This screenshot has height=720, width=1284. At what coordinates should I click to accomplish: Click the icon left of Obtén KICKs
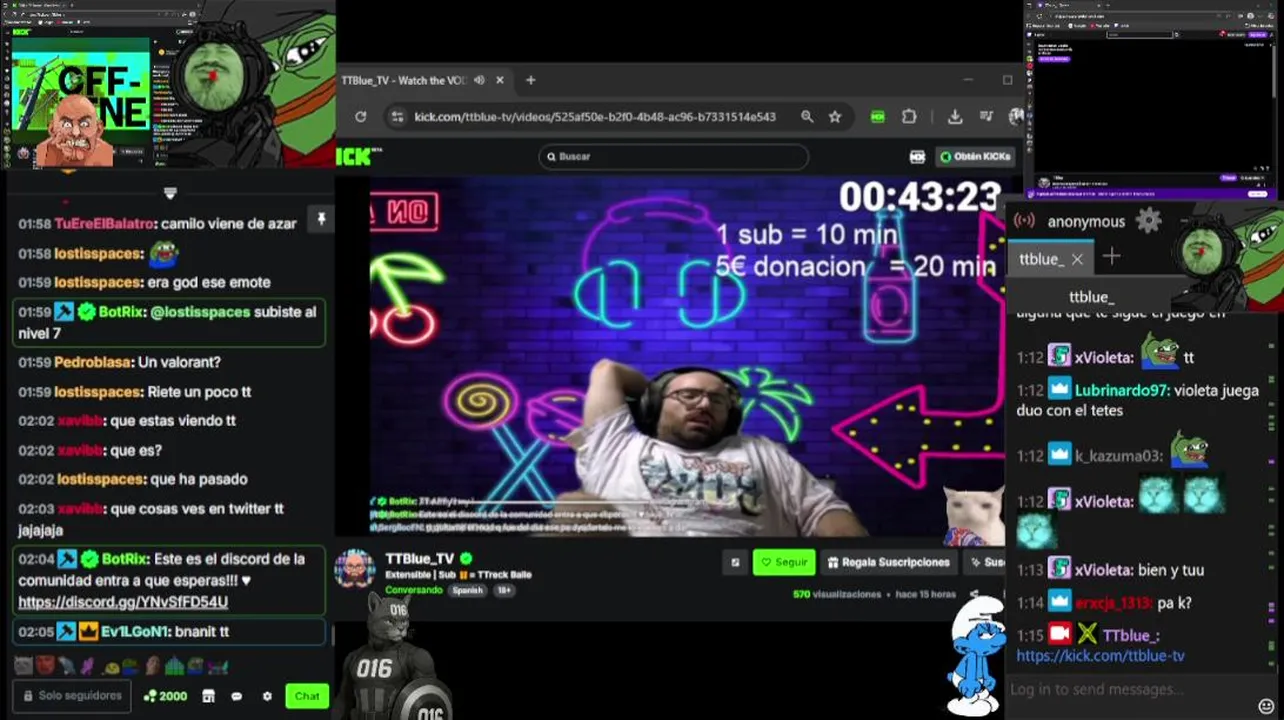(x=917, y=157)
